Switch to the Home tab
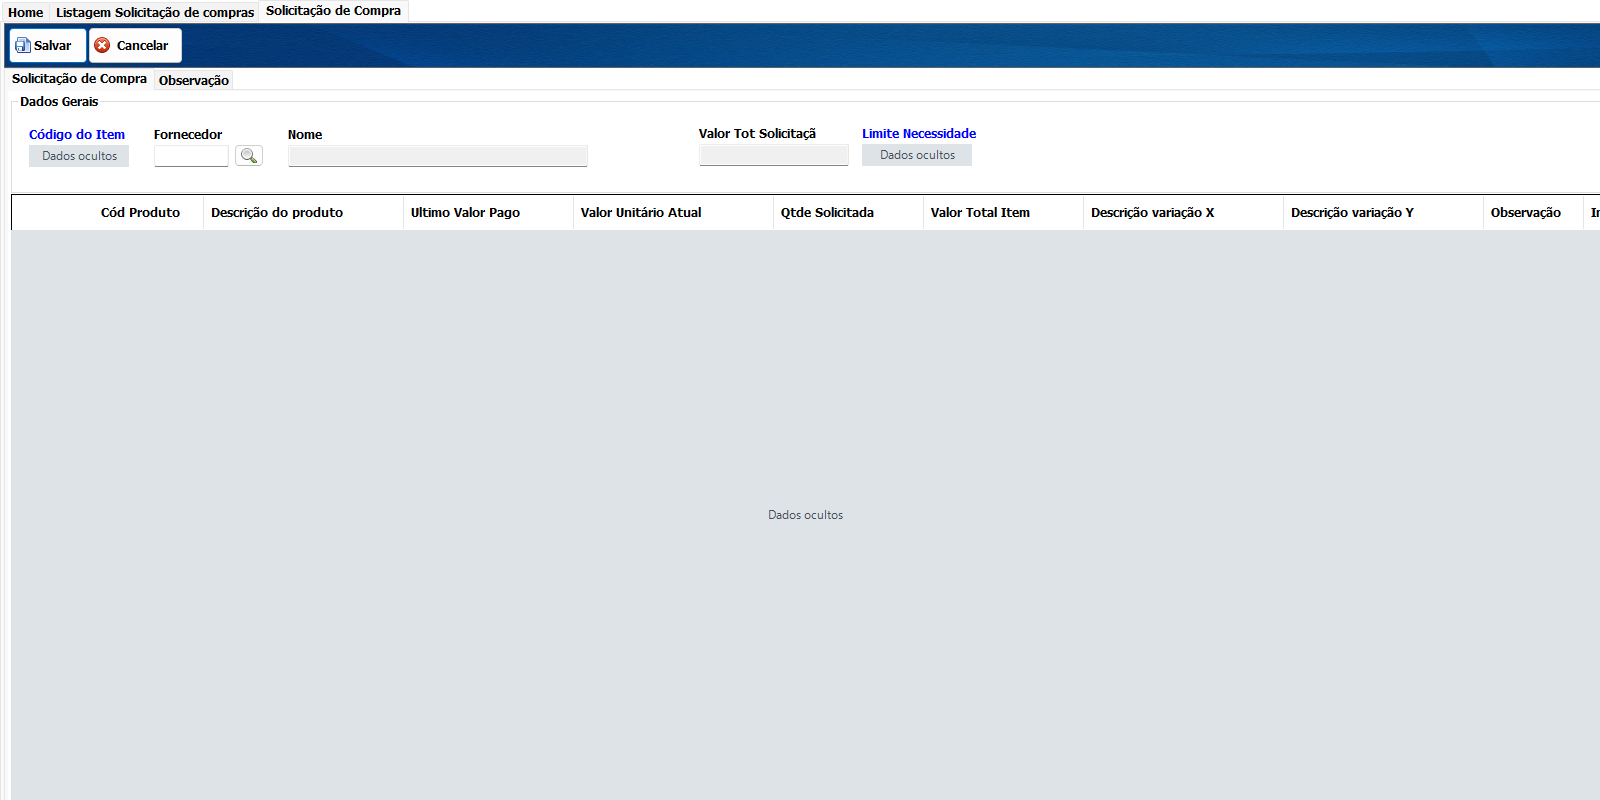Viewport: 1600px width, 800px height. 26,12
